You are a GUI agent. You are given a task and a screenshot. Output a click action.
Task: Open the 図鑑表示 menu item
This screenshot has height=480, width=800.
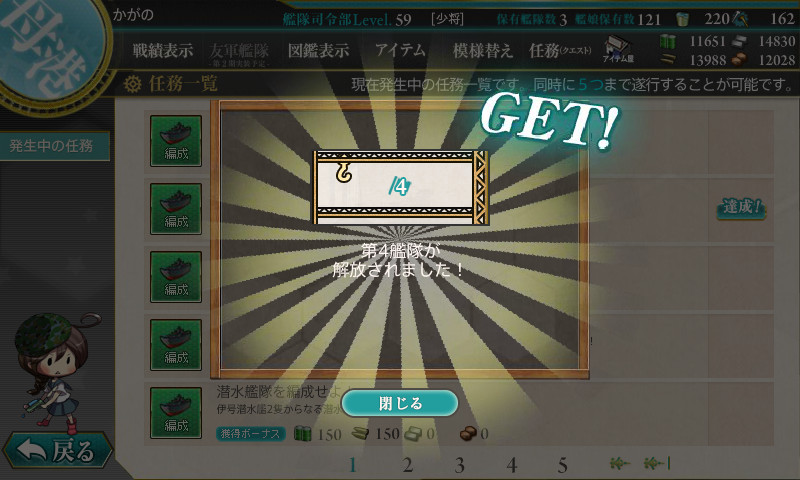(318, 50)
